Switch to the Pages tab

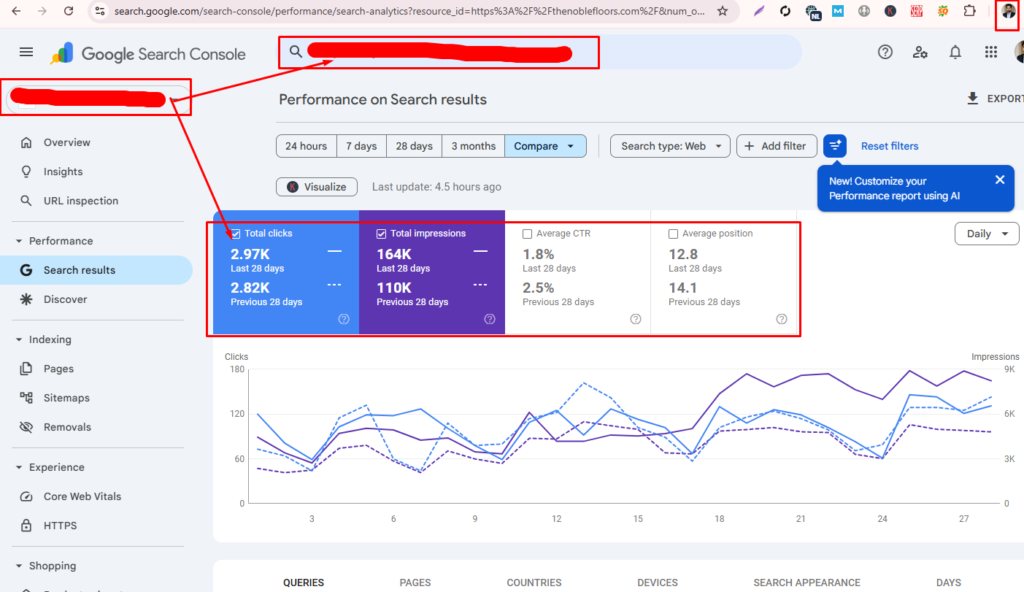415,582
